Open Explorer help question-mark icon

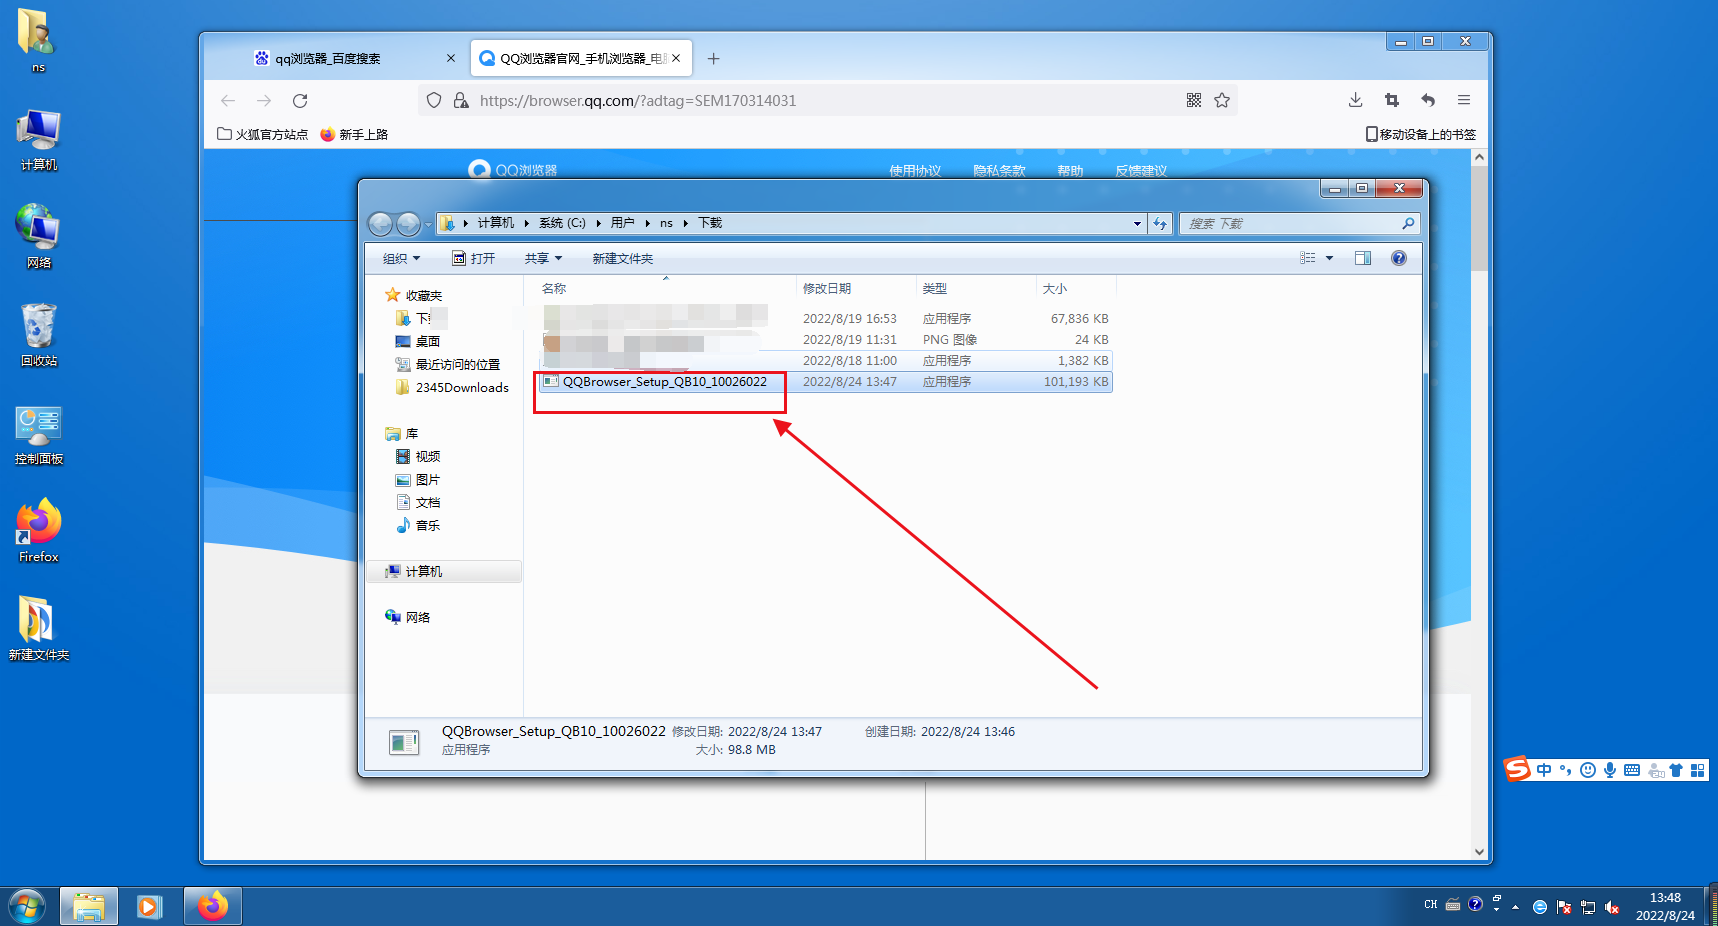[1399, 258]
